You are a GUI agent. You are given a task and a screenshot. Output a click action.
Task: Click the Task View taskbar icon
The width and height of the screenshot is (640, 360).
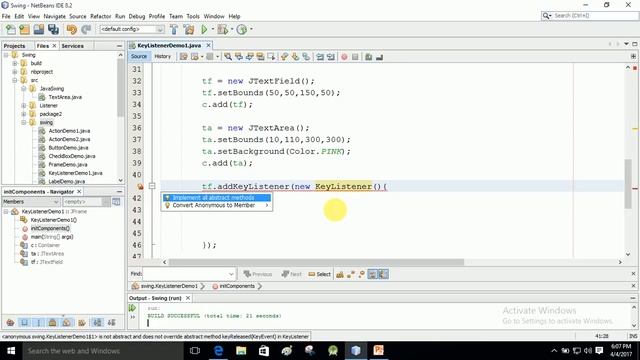[x=195, y=351]
